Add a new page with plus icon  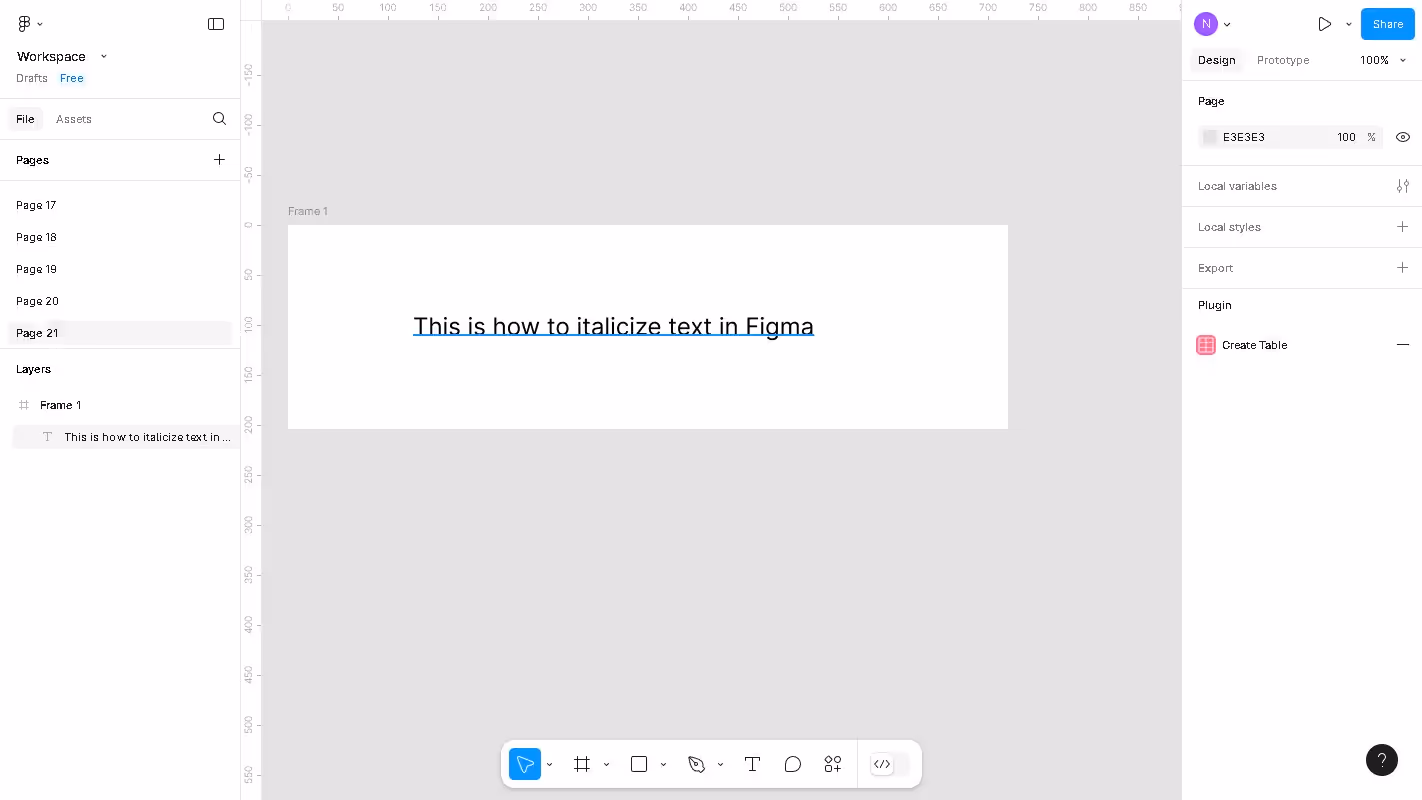click(219, 160)
